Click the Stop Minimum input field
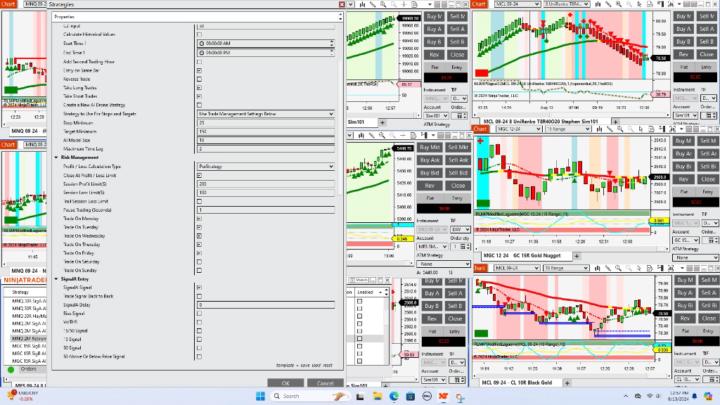This screenshot has width=720, height=405. [x=266, y=123]
